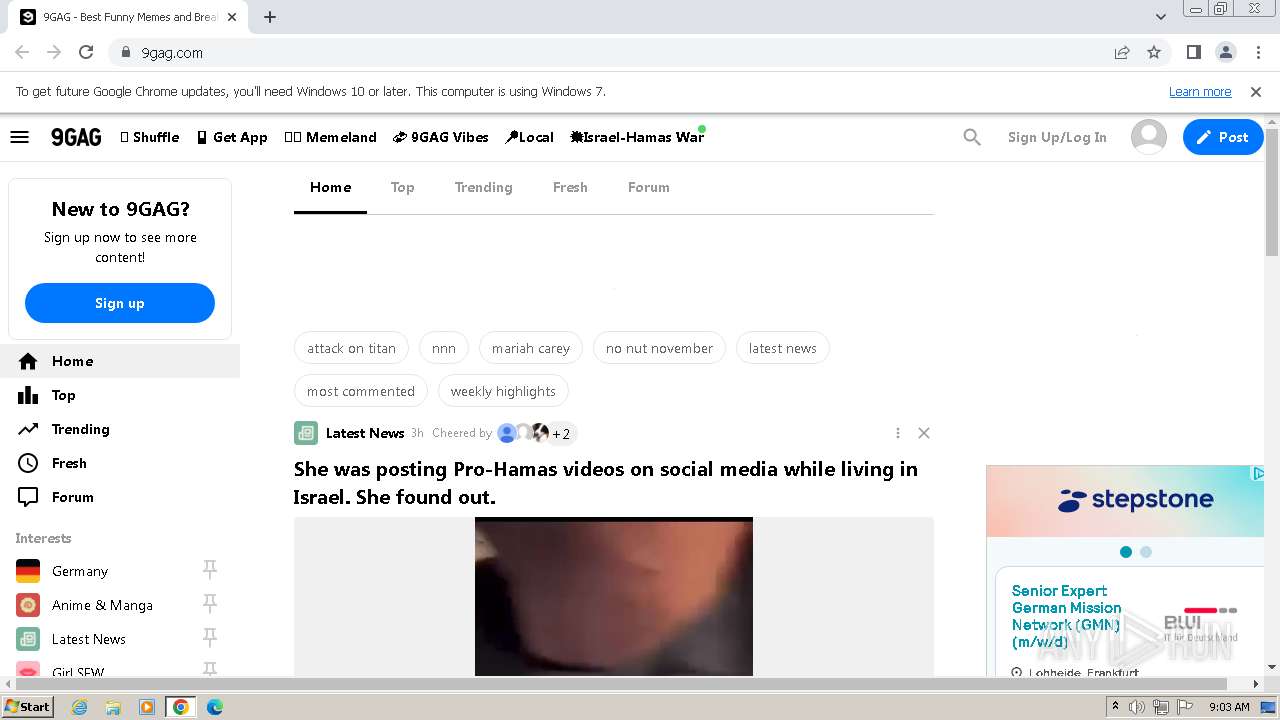
Task: Click the Post button
Action: (x=1223, y=137)
